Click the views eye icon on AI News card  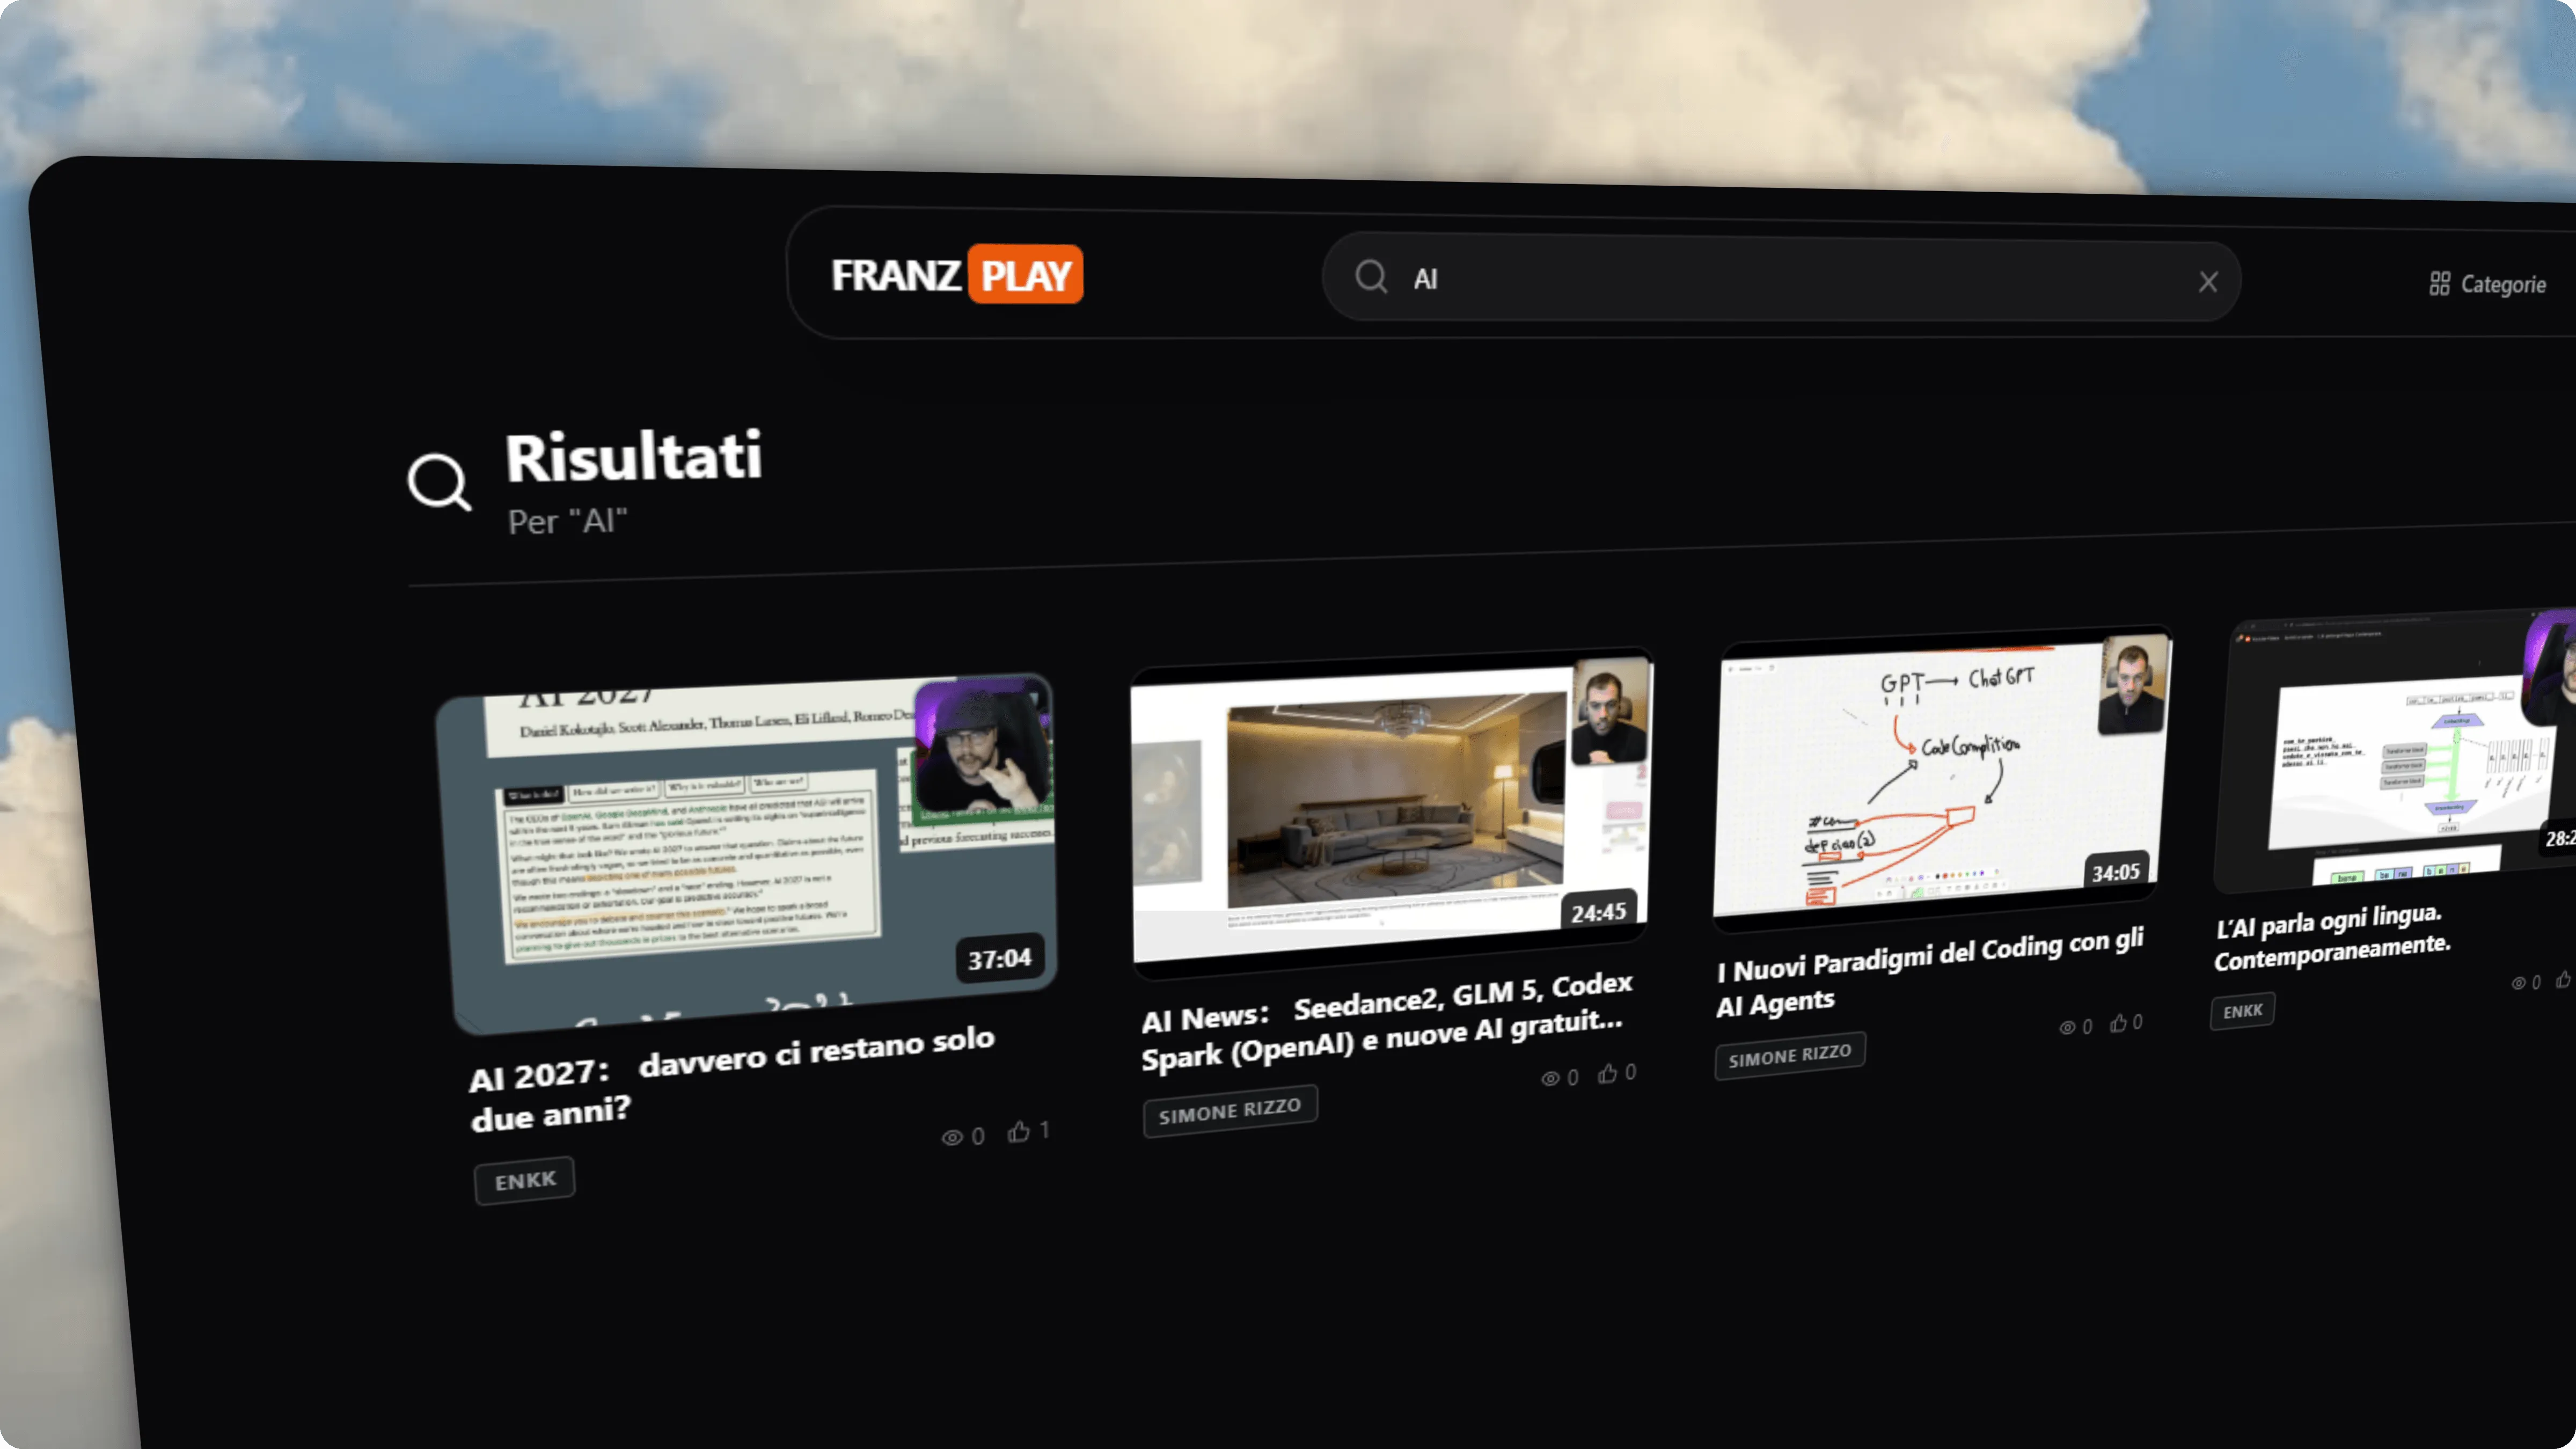click(x=1550, y=1078)
